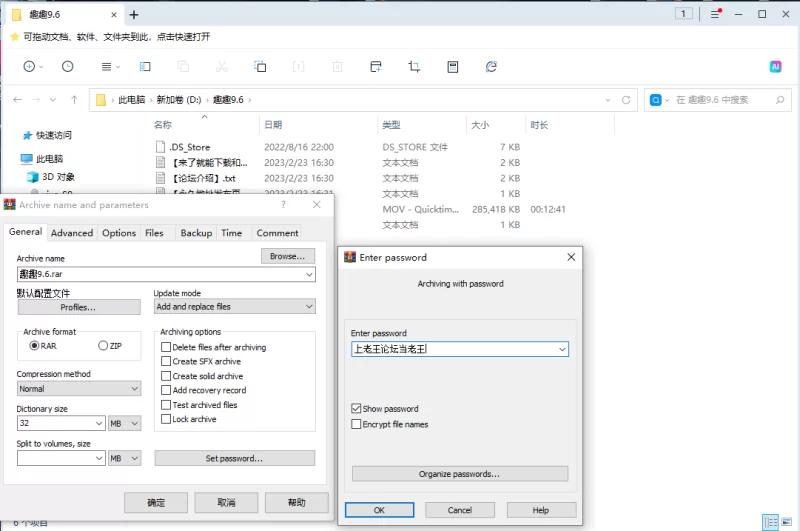
Task: Click the new window toolbar icon
Action: pos(376,66)
